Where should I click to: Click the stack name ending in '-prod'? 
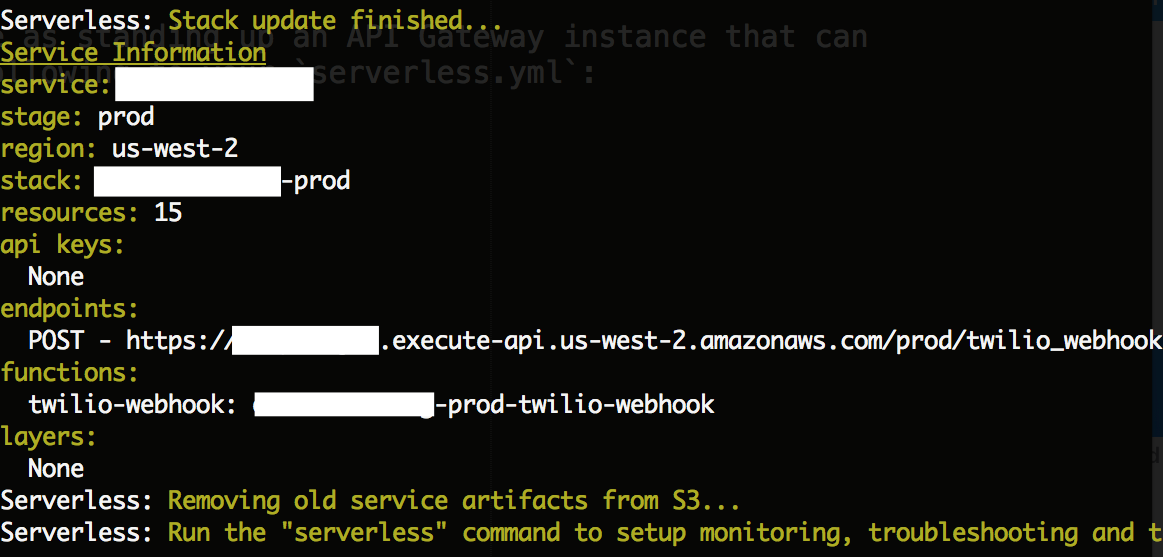tap(222, 181)
